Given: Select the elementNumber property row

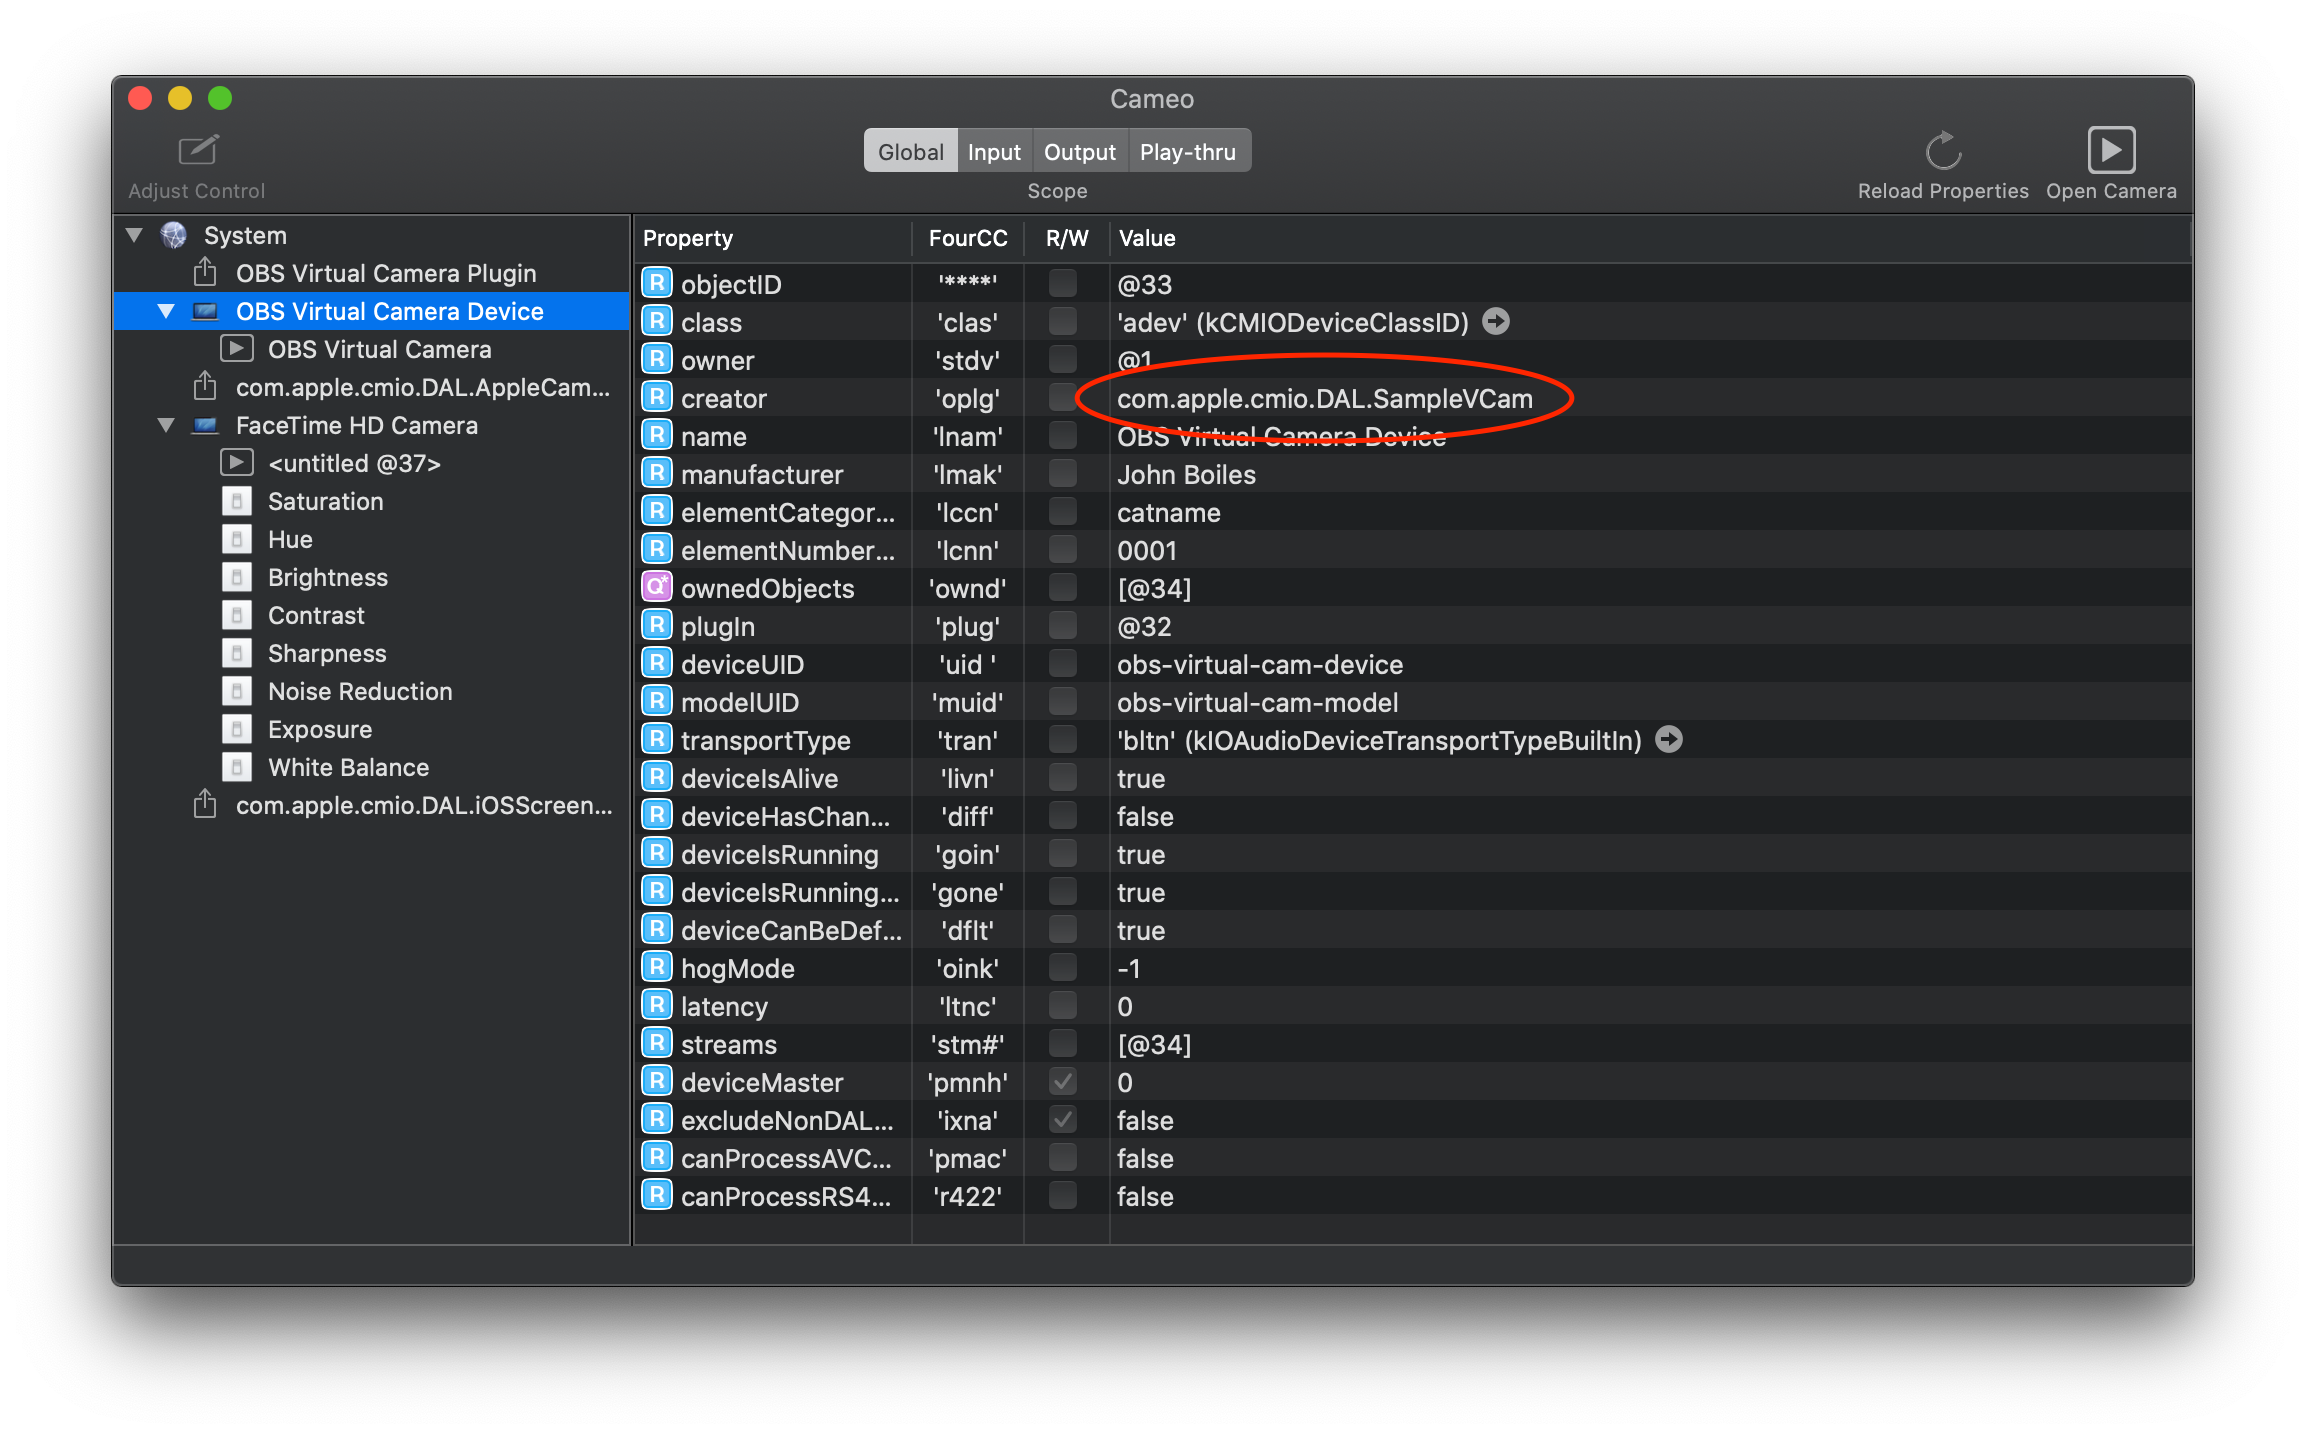Looking at the screenshot, I should point(1412,550).
